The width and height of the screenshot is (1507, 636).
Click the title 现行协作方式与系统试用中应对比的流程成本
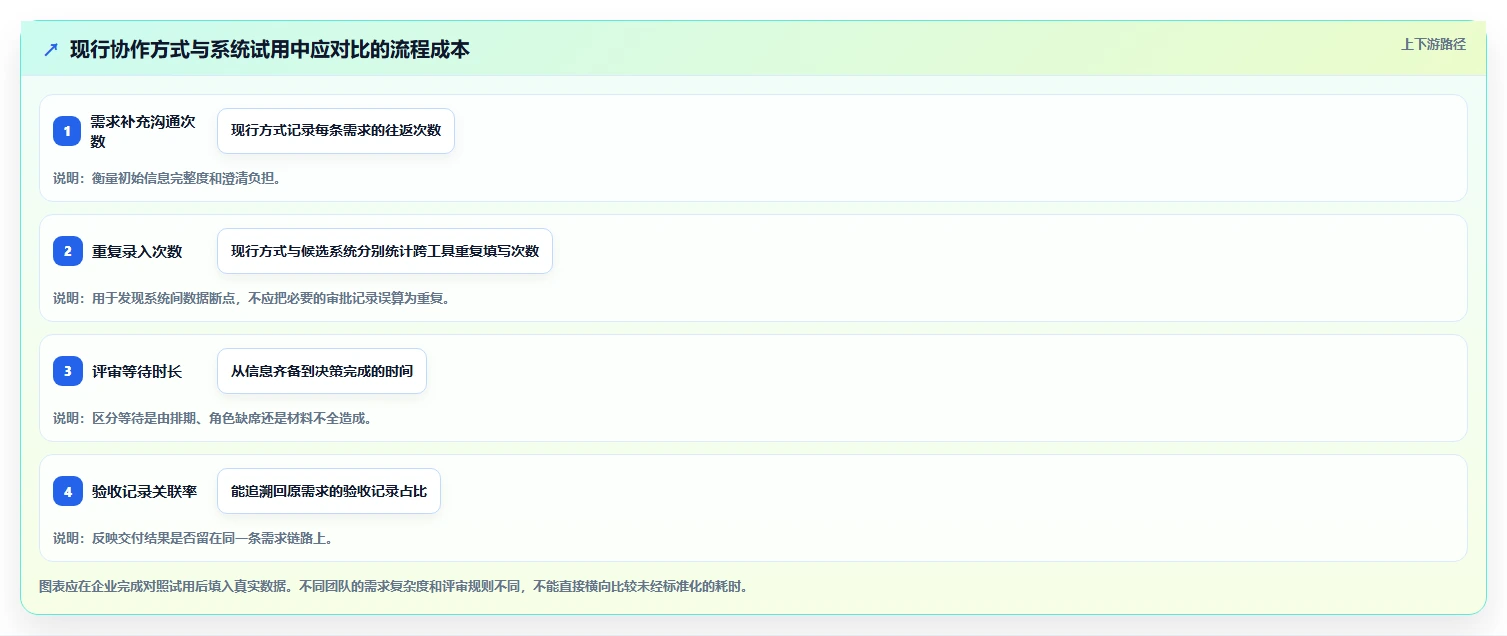270,49
